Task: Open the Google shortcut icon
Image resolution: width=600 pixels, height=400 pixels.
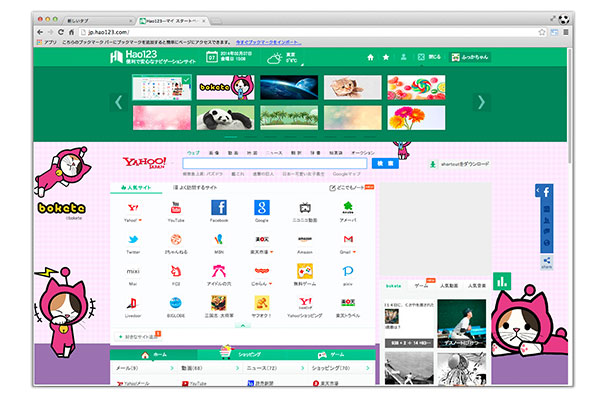Action: [262, 208]
